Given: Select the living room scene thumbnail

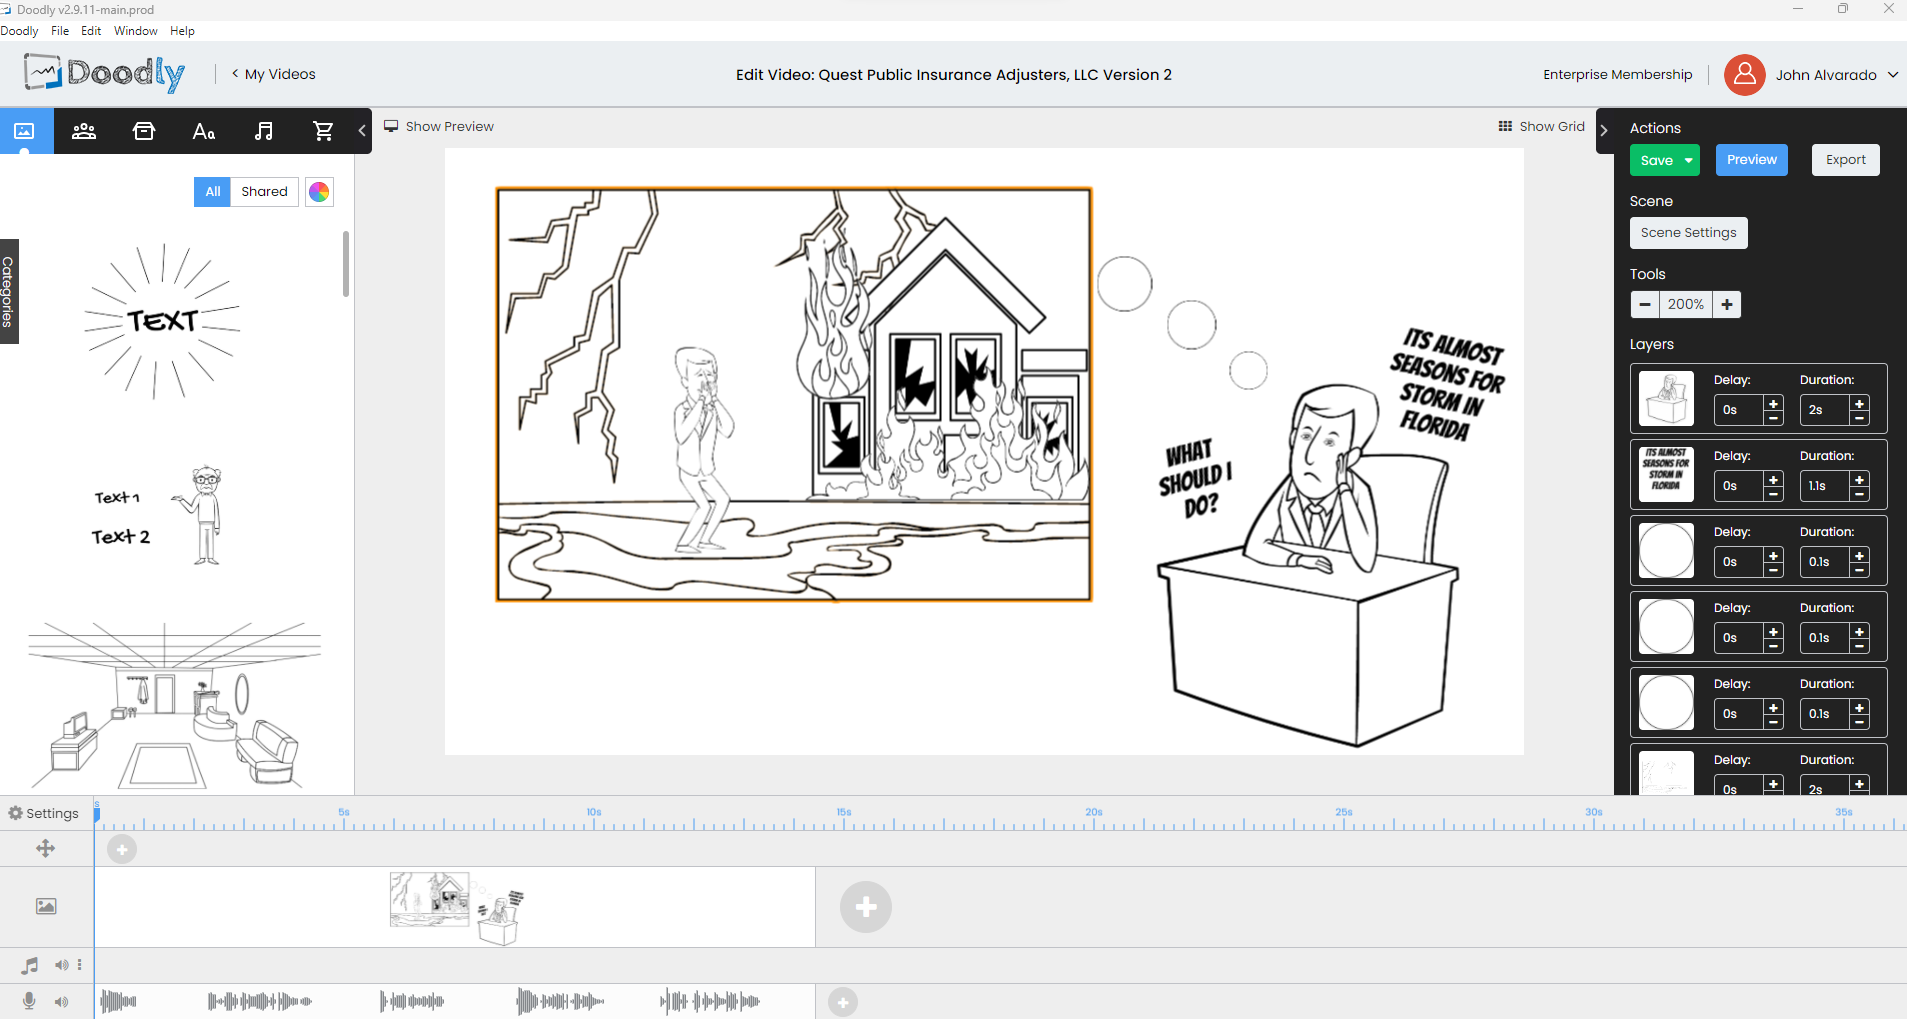Looking at the screenshot, I should tap(173, 706).
